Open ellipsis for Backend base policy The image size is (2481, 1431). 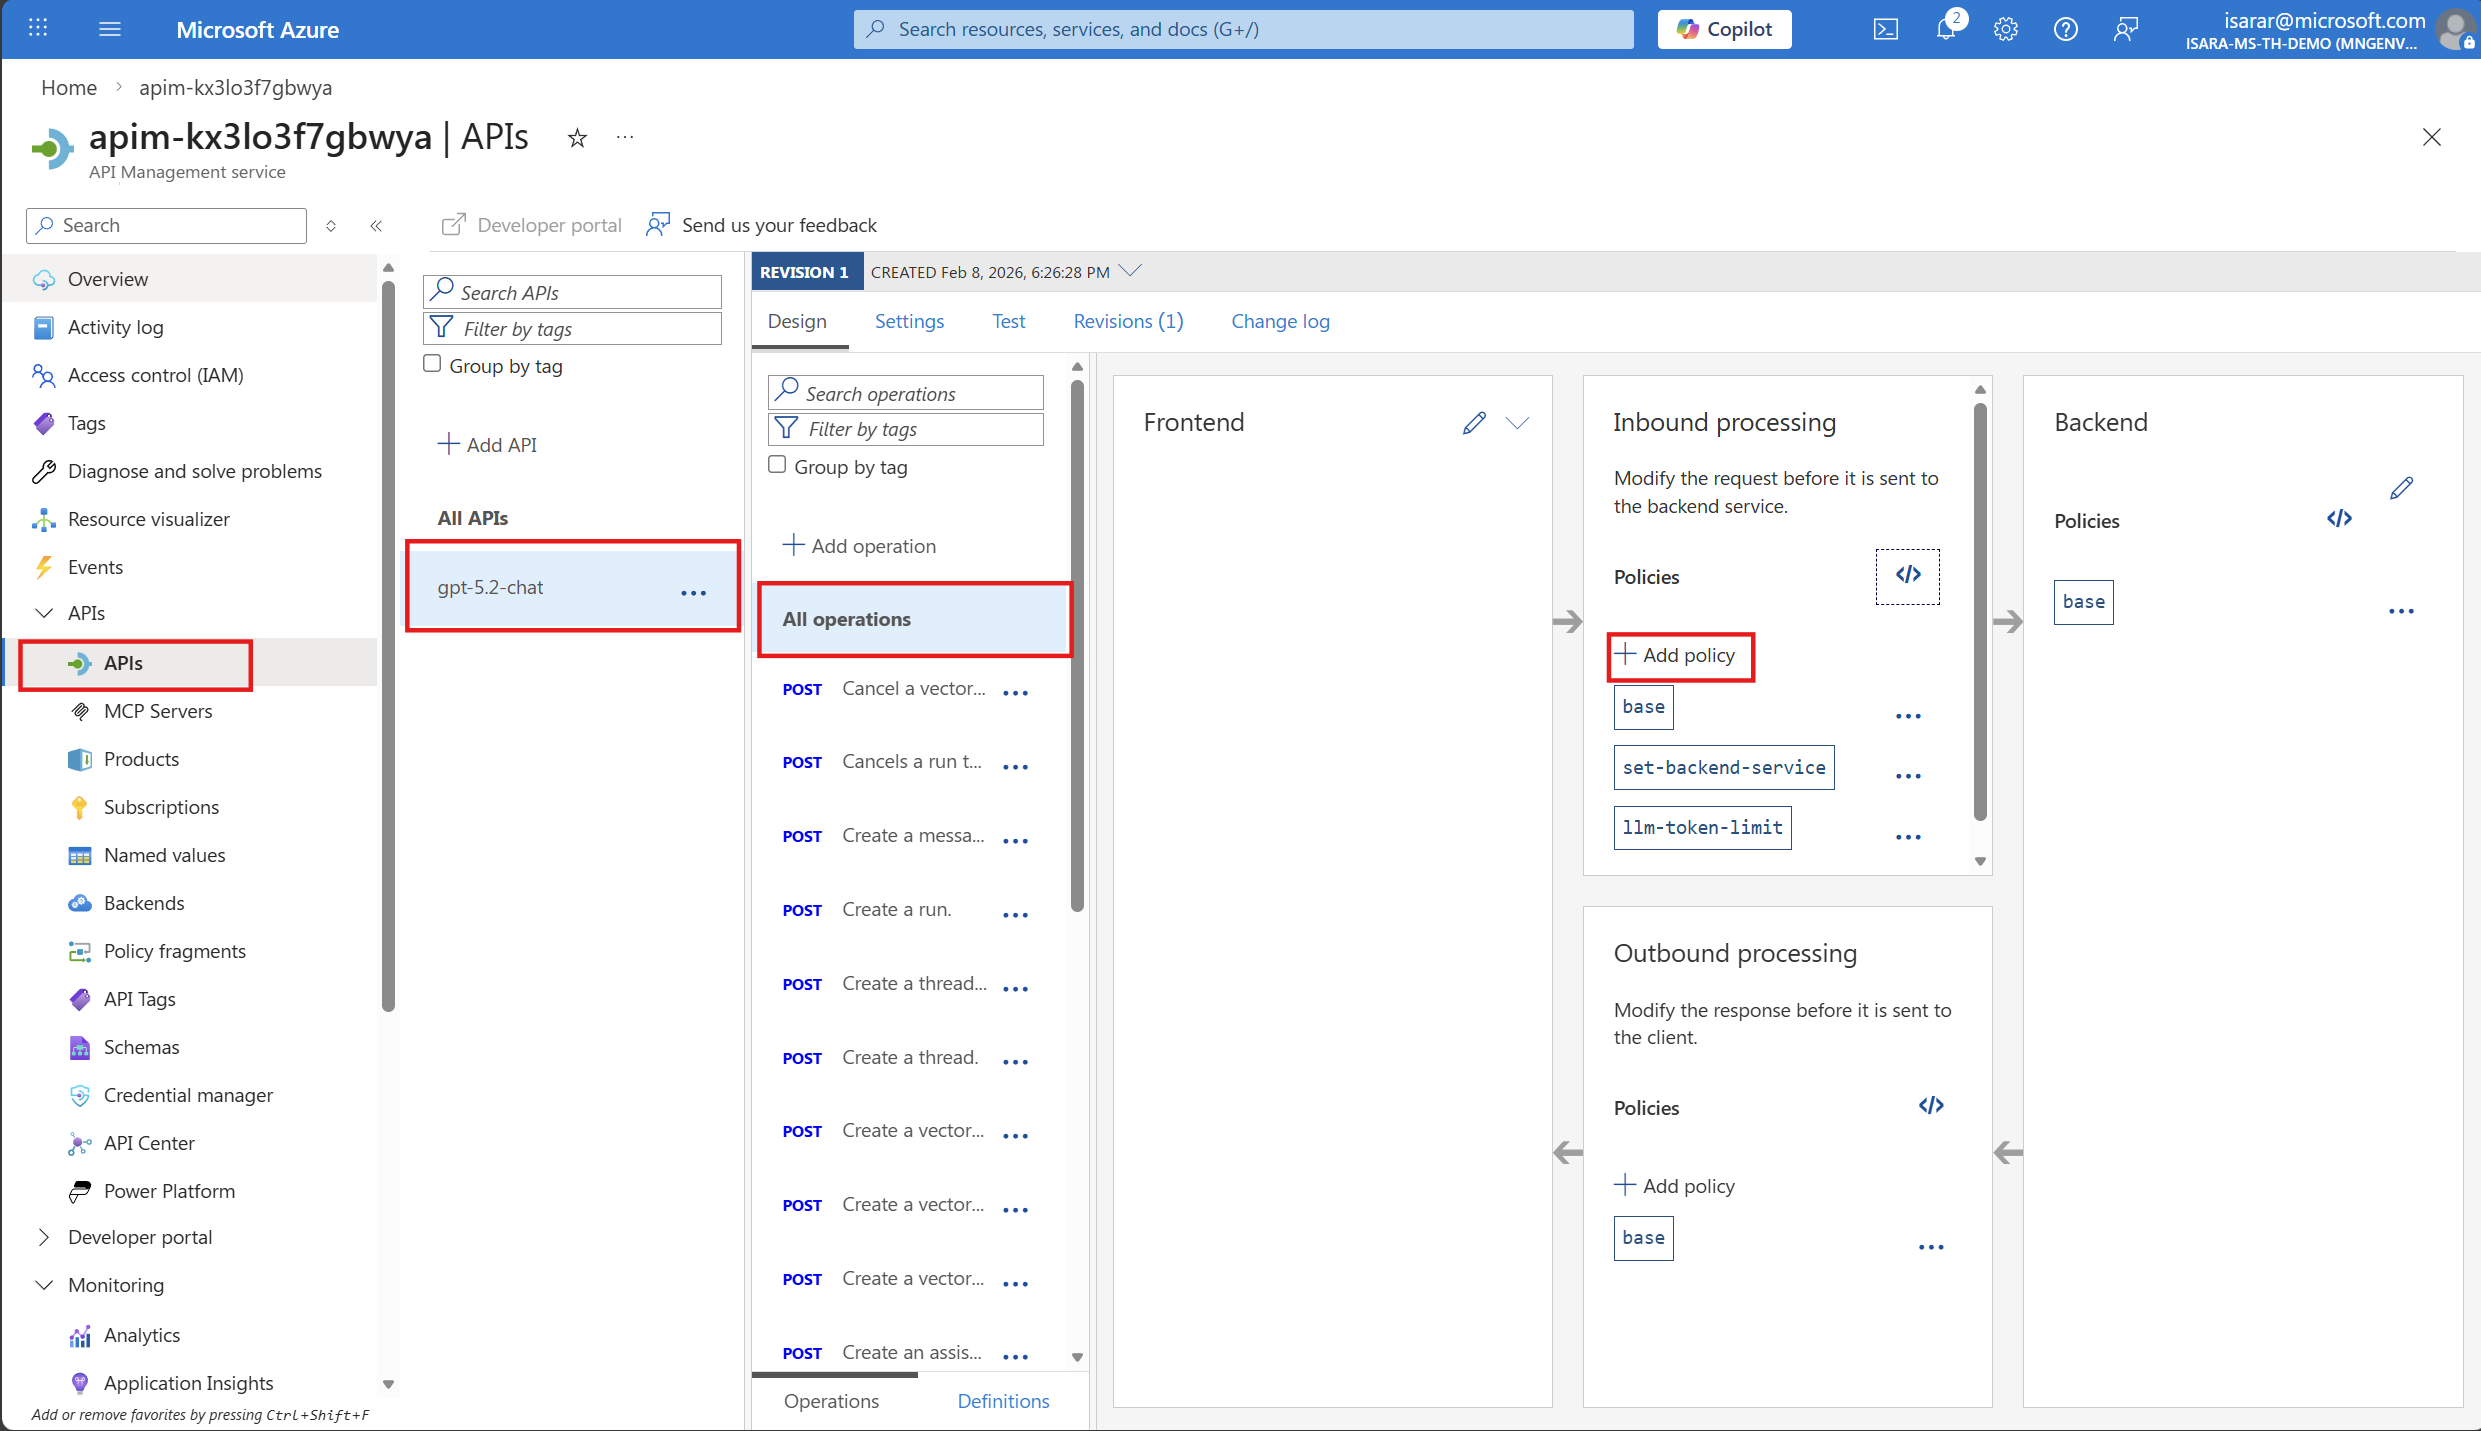[2401, 610]
